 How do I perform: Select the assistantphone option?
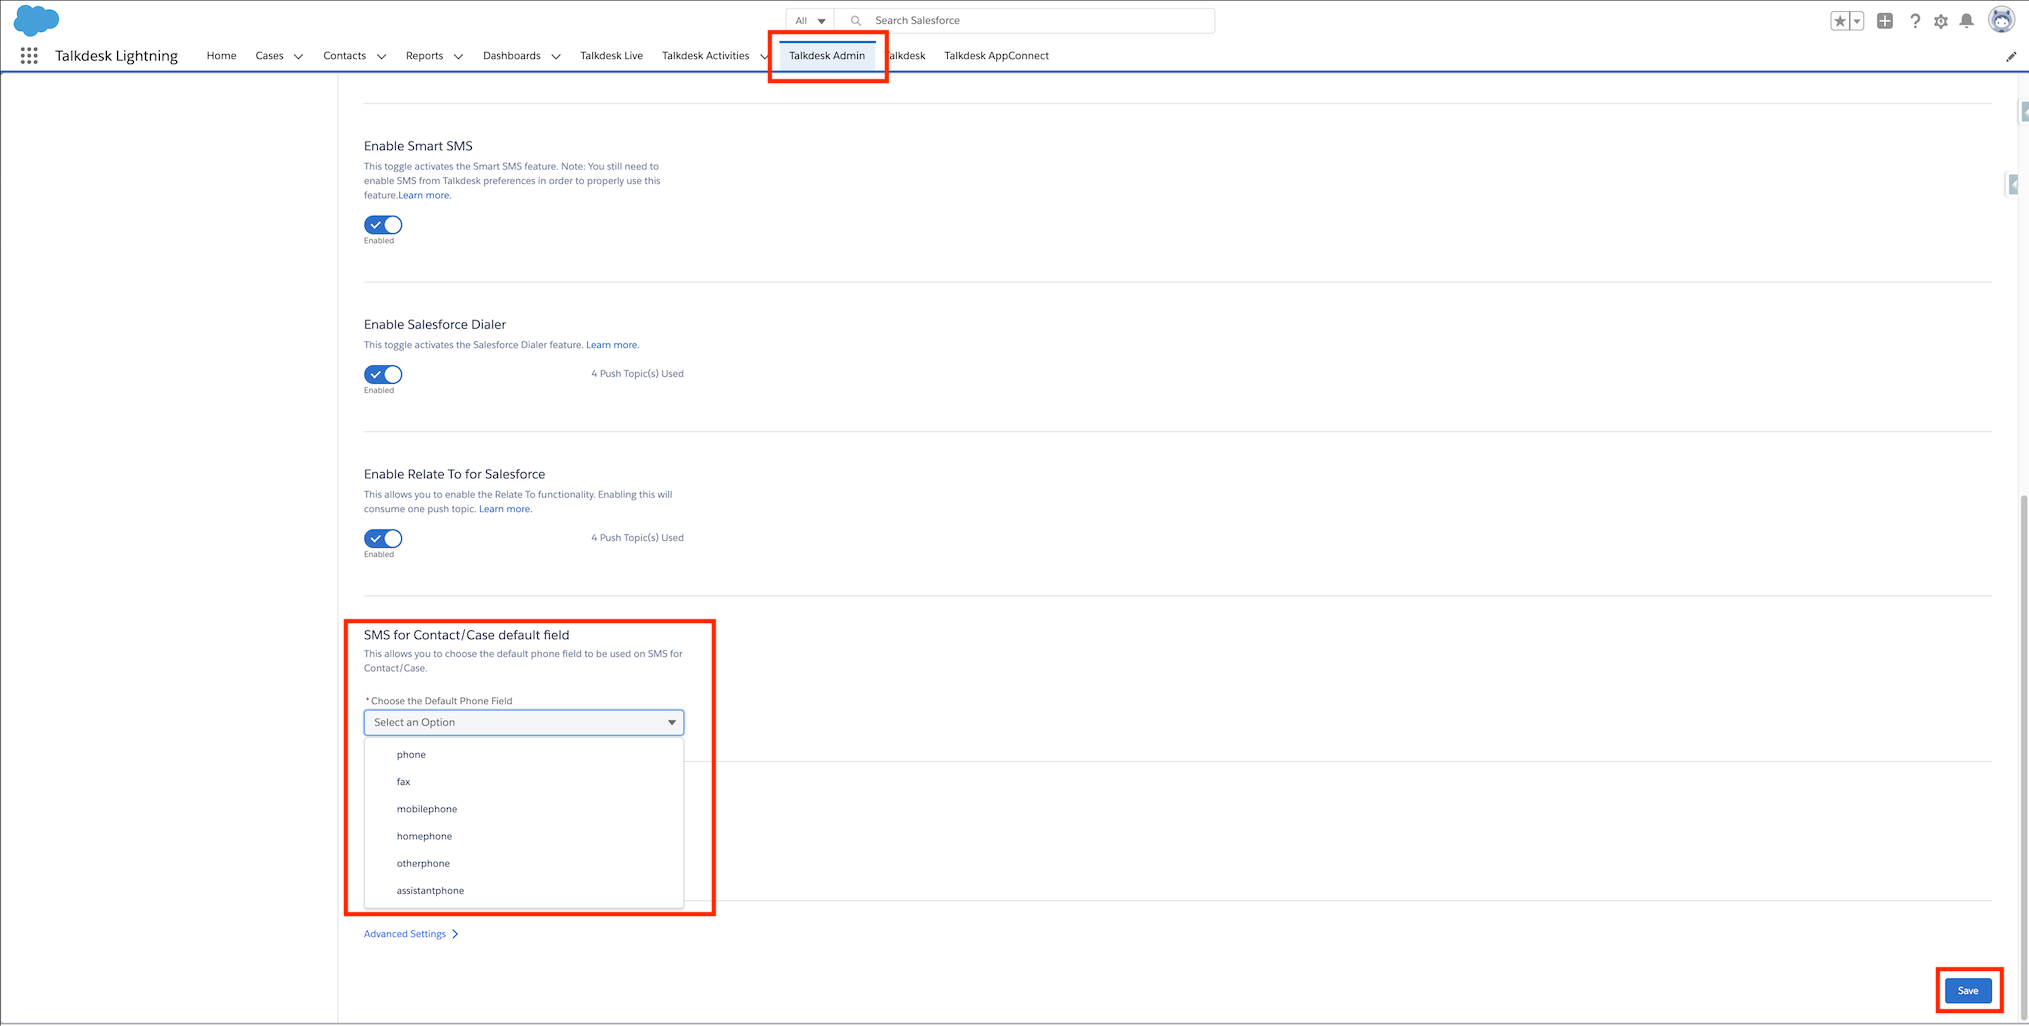pos(524,890)
